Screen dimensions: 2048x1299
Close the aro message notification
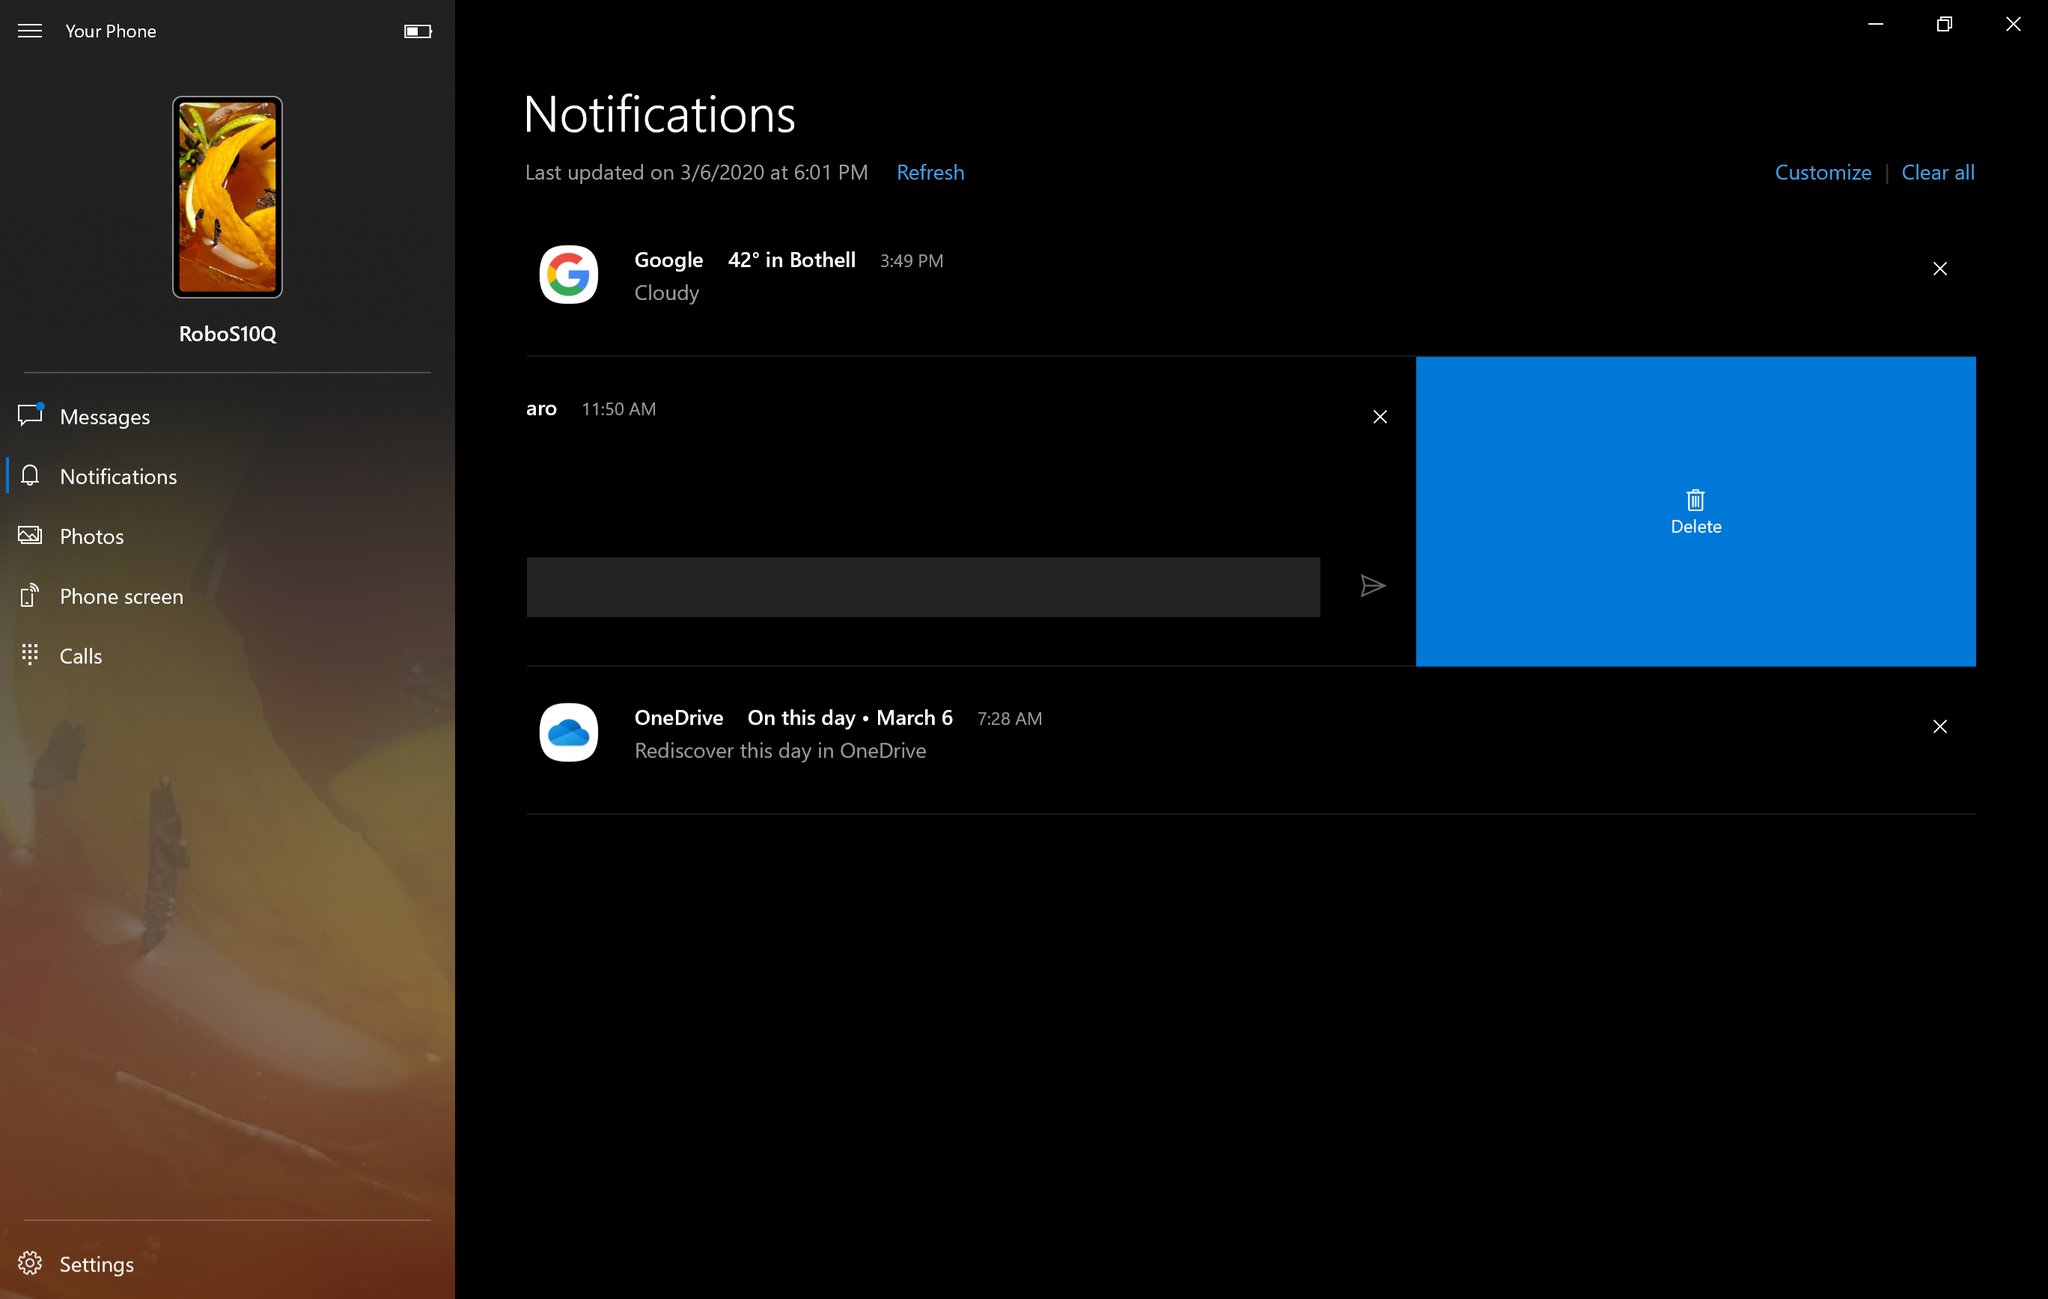pyautogui.click(x=1381, y=417)
